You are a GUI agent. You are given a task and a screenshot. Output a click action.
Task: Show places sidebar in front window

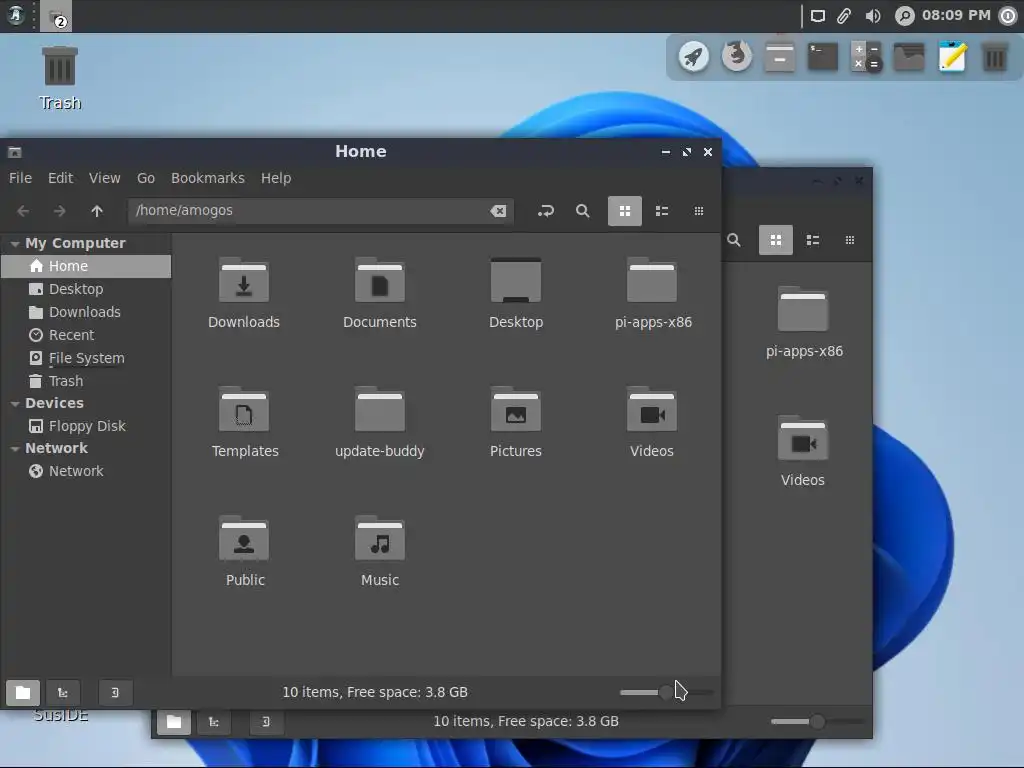pyautogui.click(x=23, y=692)
